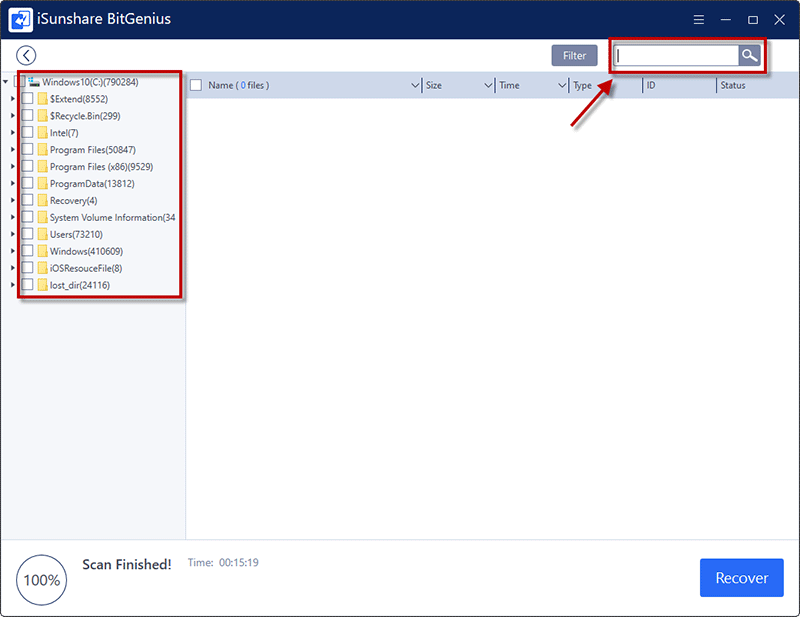Click the System Volume Information folder icon
The height and width of the screenshot is (617, 800).
[42, 217]
